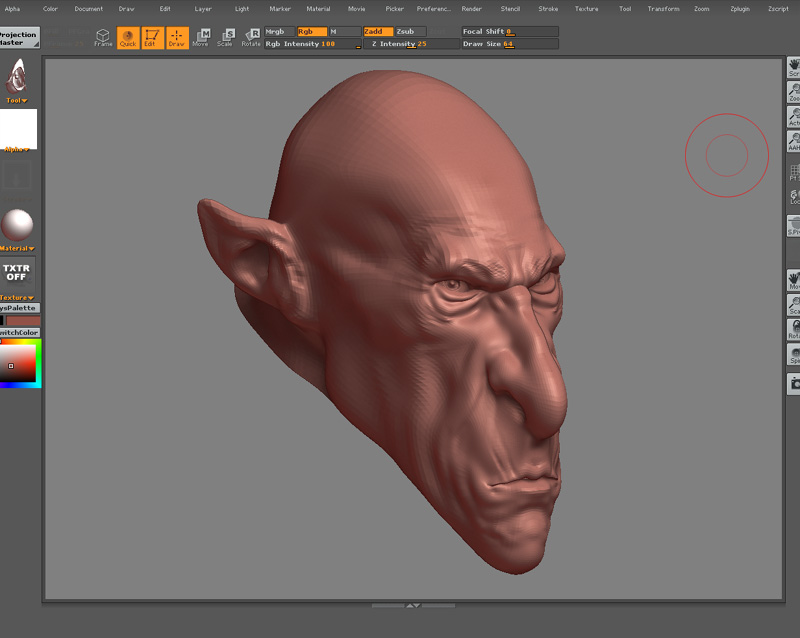Open the Render menu

(471, 9)
